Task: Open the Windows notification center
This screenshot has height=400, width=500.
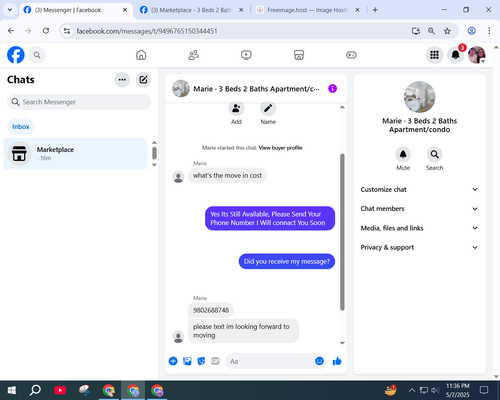Action: click(x=484, y=390)
